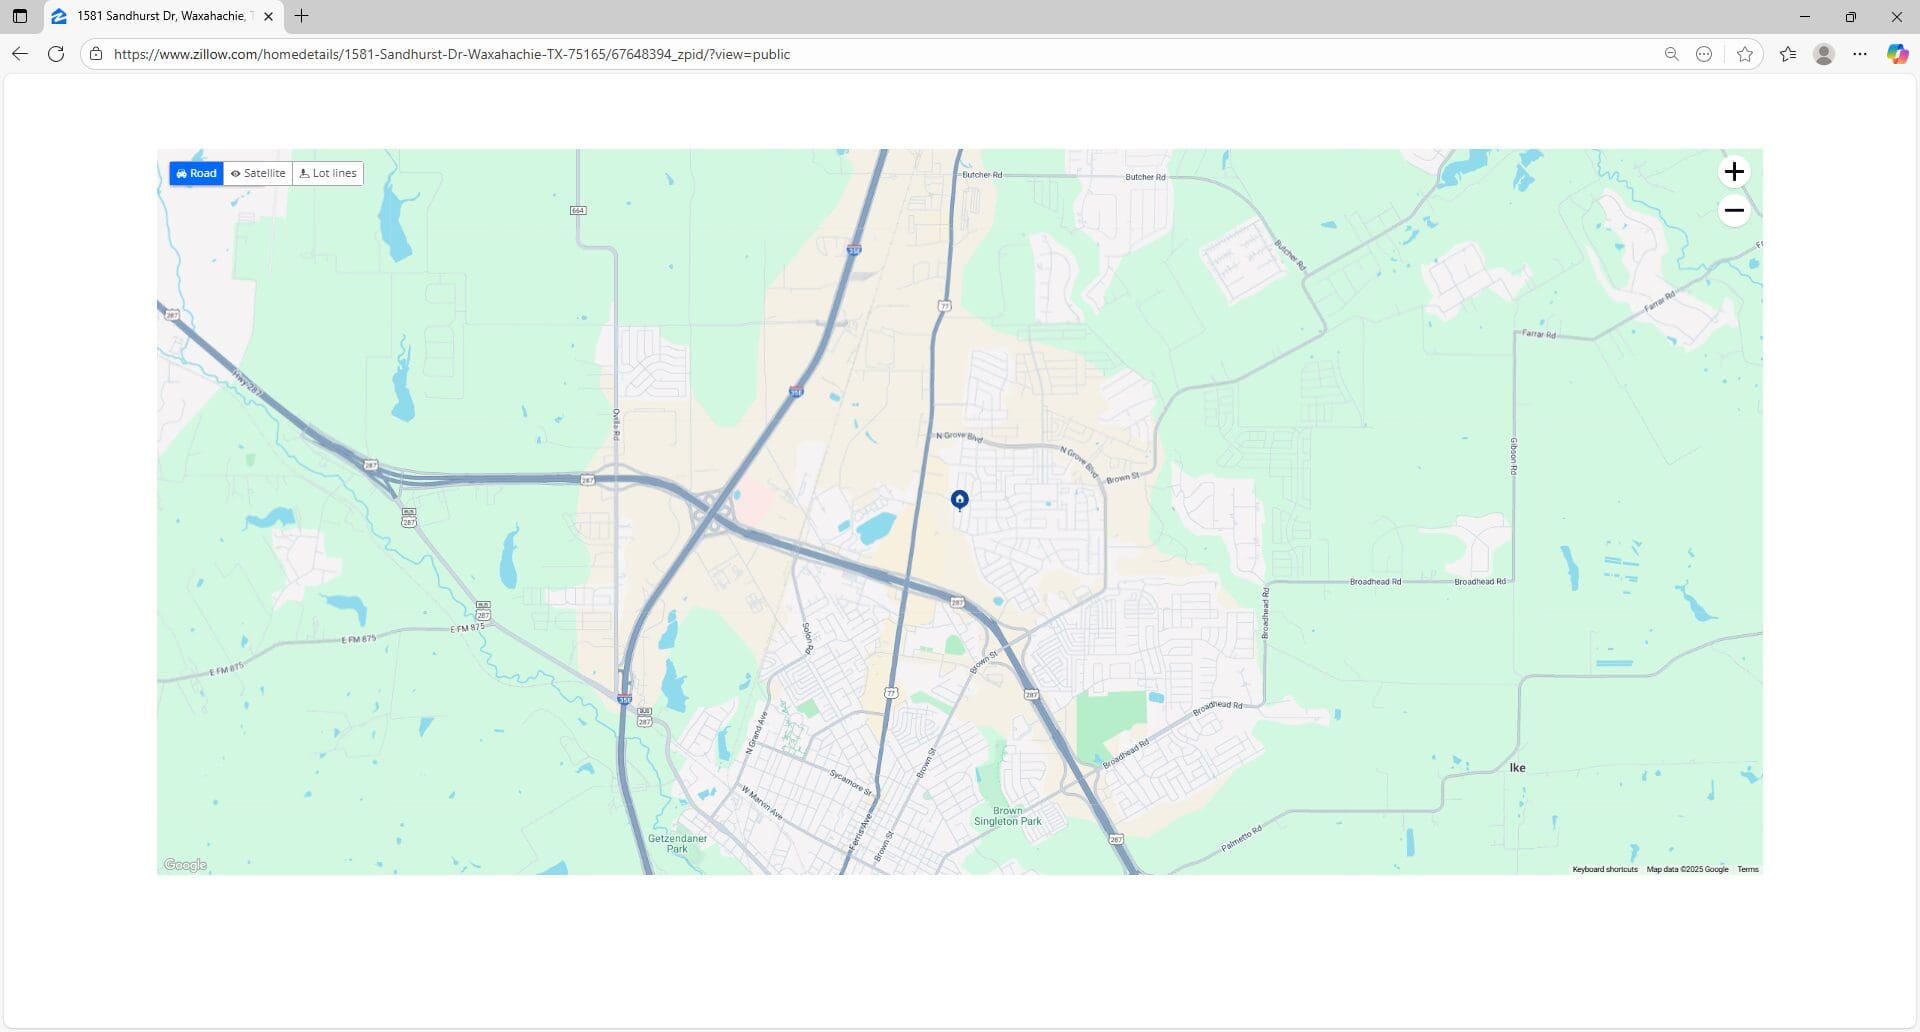Switch map to Satellite view
1920x1032 pixels.
(258, 174)
